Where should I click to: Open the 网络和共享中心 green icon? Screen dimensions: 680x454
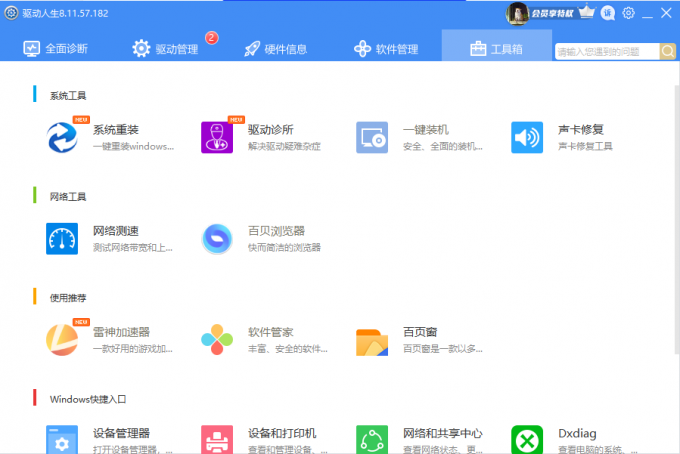click(372, 440)
